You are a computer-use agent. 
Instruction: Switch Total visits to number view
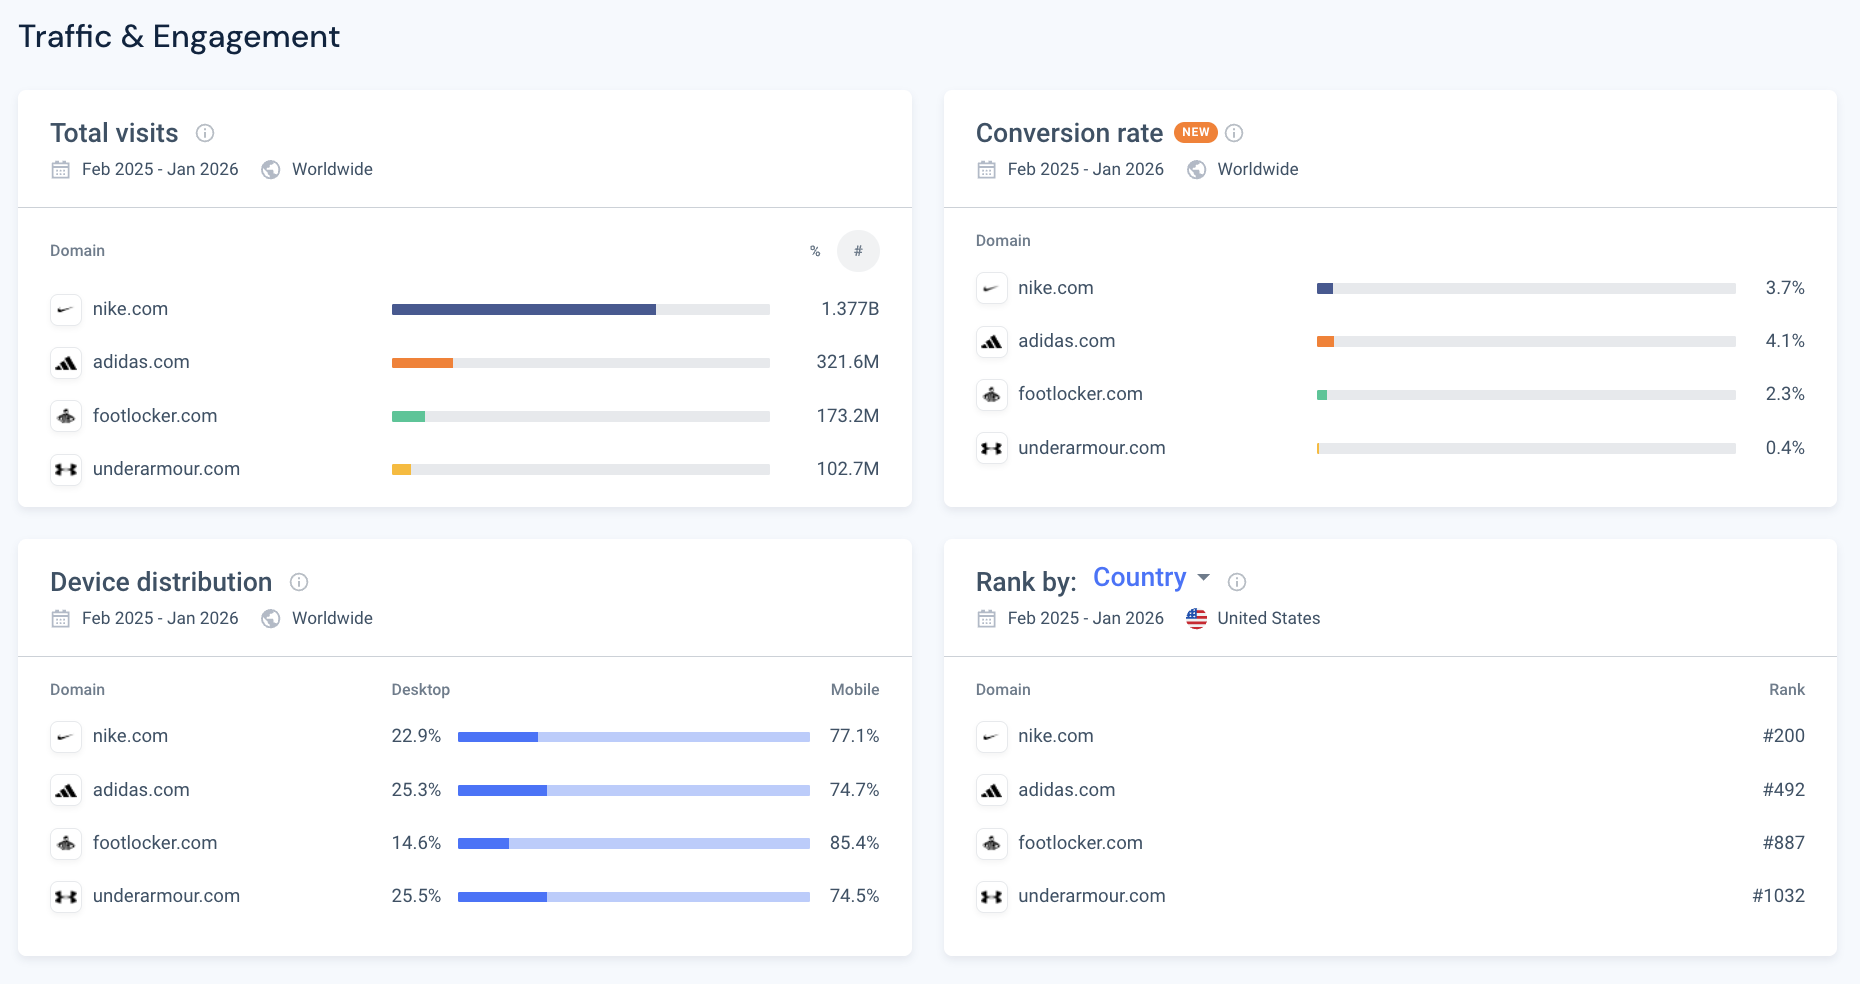point(858,251)
